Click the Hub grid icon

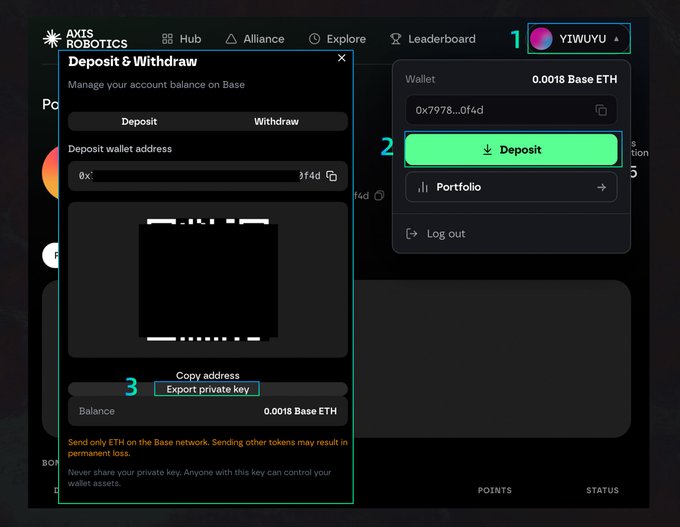click(x=167, y=39)
